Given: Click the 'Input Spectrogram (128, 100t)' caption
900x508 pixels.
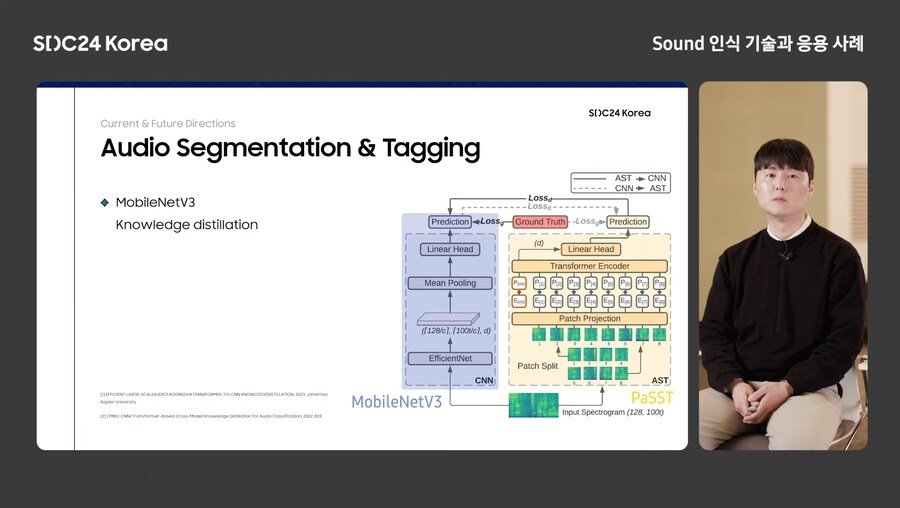Looking at the screenshot, I should [613, 412].
